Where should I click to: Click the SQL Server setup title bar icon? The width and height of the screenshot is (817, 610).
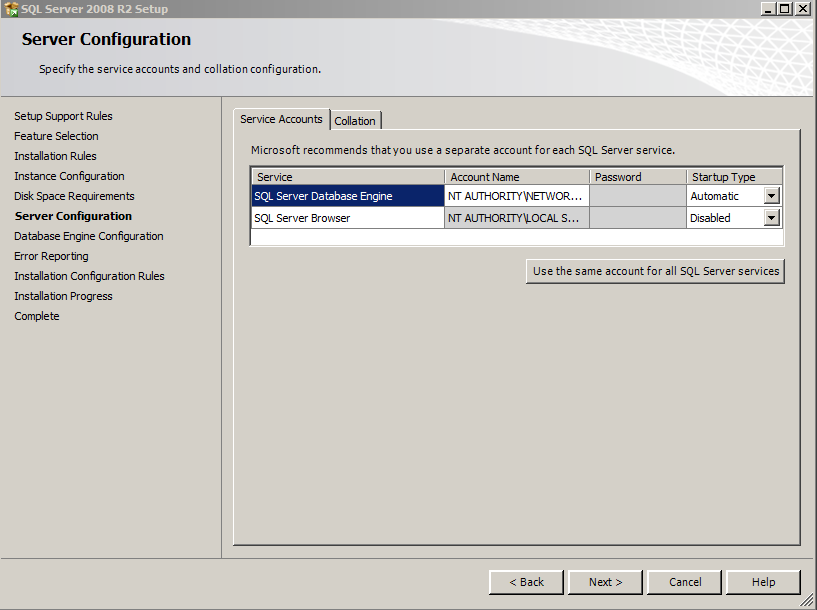[x=10, y=9]
